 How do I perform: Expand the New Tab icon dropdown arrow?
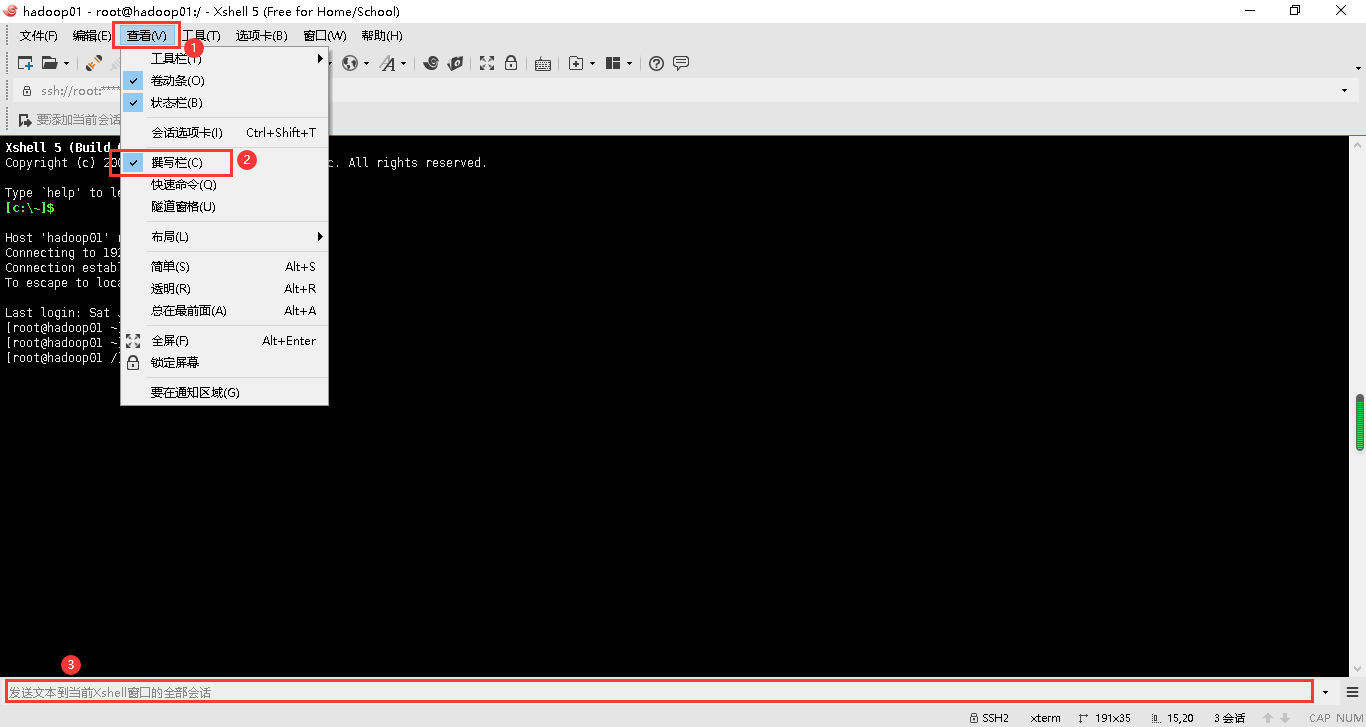click(592, 63)
